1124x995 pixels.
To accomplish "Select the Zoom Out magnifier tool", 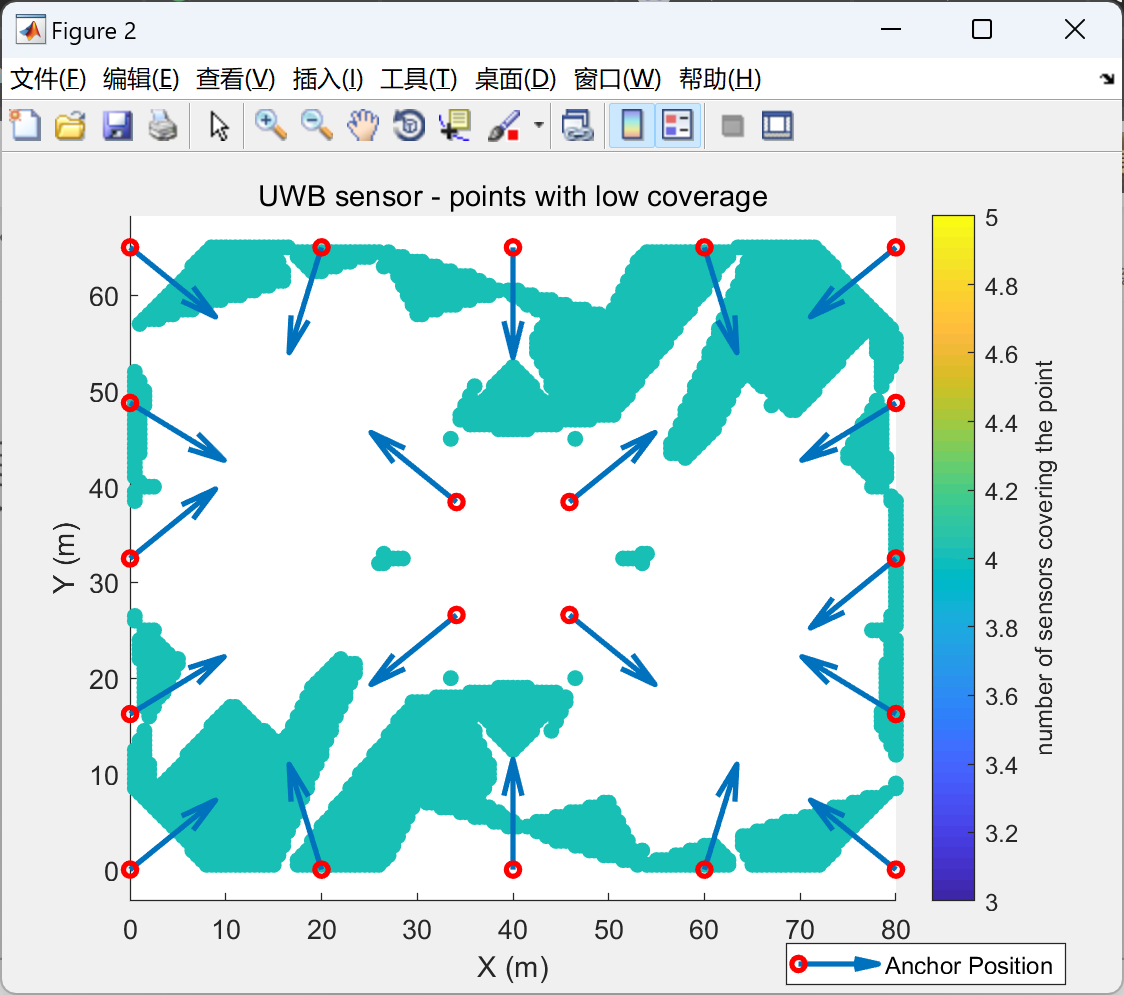I will 316,125.
